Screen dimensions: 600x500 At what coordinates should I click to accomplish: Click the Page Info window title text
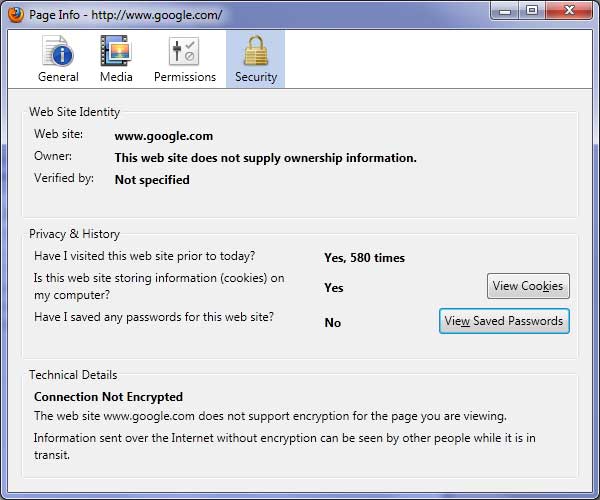coord(126,15)
